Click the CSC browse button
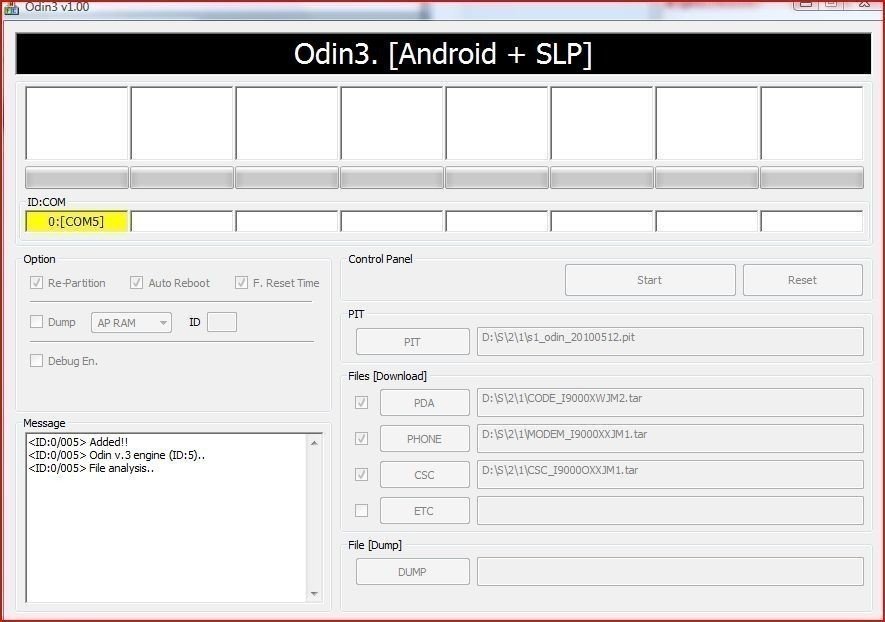The image size is (885, 622). [424, 475]
